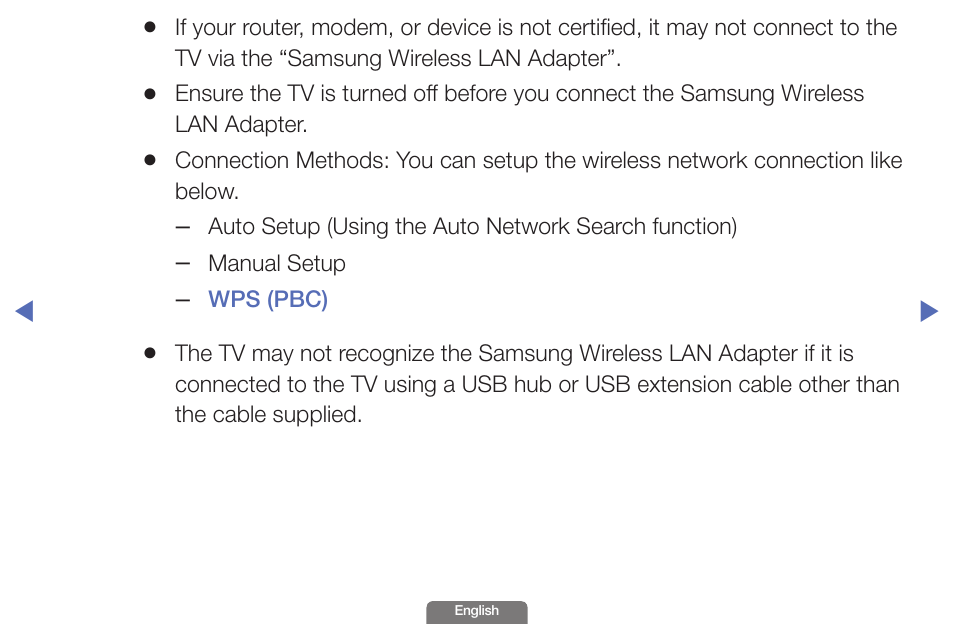
Task: Click bullet point beside 'Ensure the TV'
Action: [x=150, y=94]
